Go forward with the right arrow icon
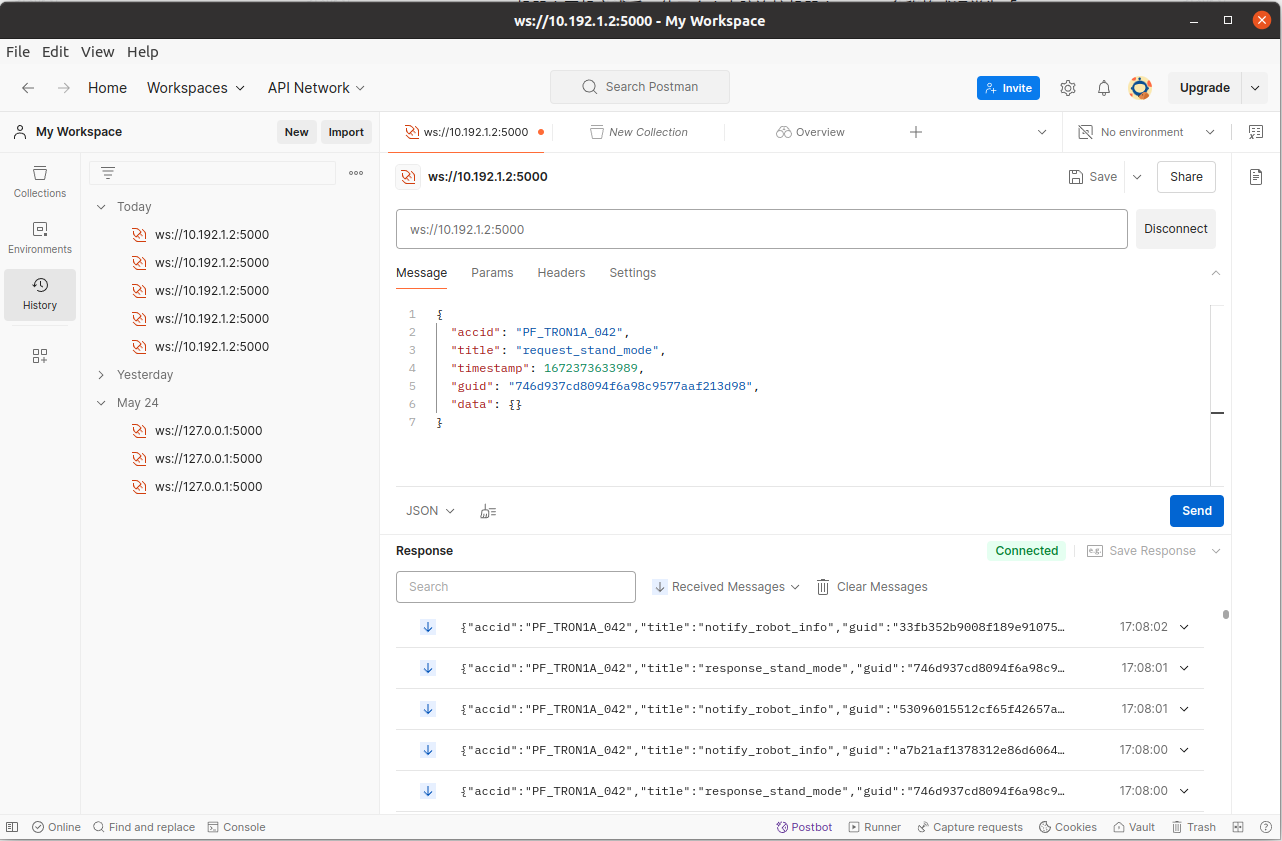This screenshot has height=841, width=1282. point(64,88)
